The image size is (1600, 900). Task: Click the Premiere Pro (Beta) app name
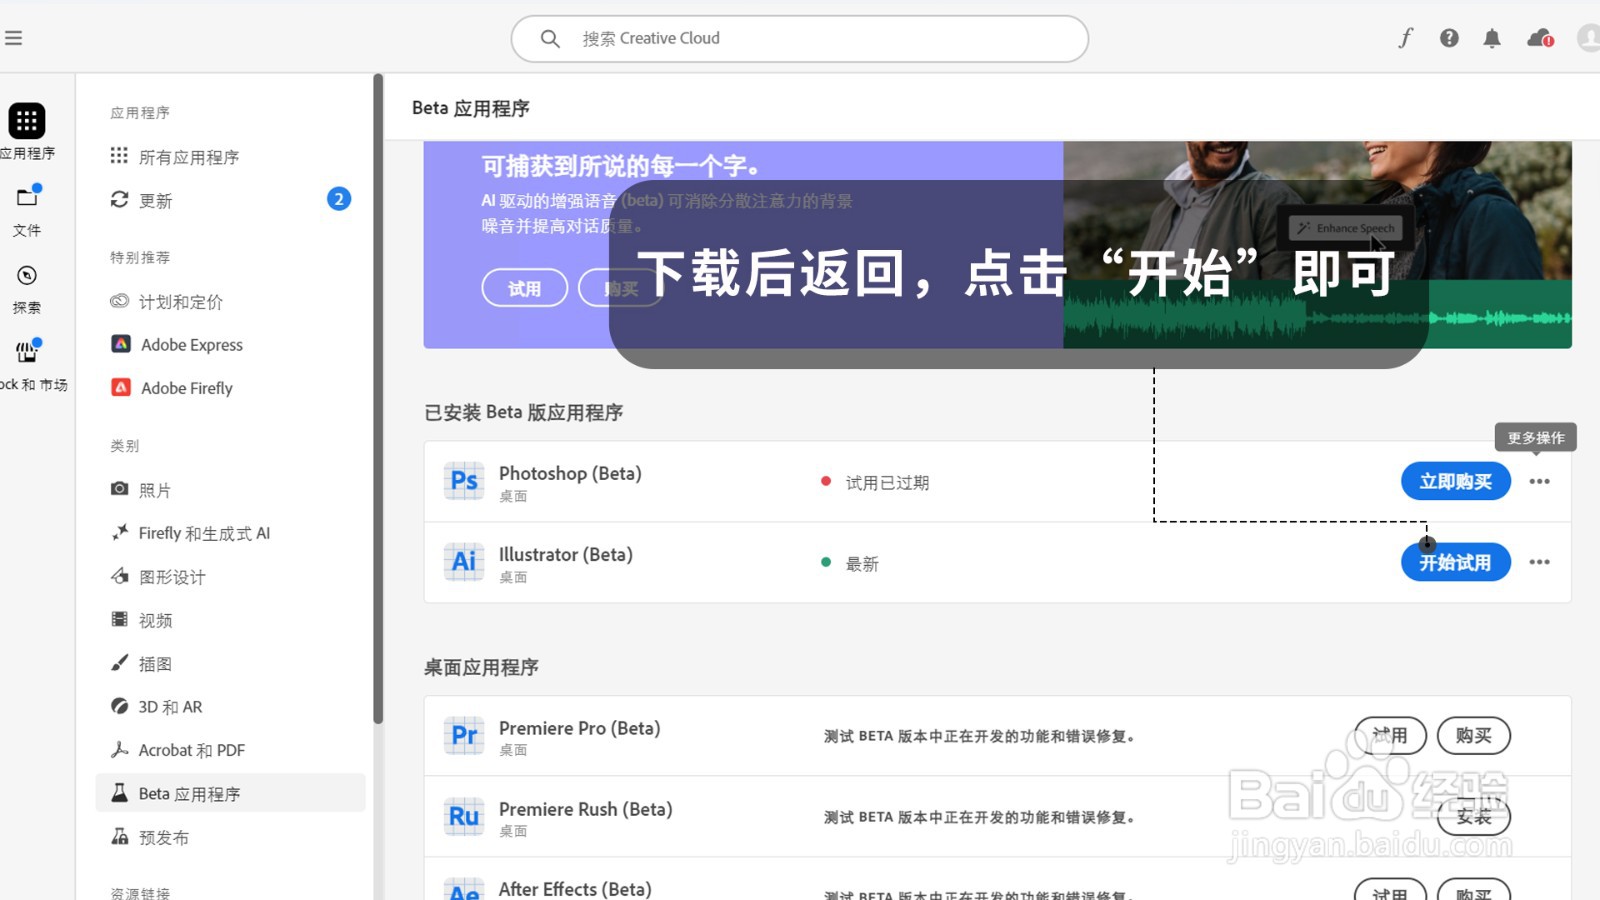point(580,728)
